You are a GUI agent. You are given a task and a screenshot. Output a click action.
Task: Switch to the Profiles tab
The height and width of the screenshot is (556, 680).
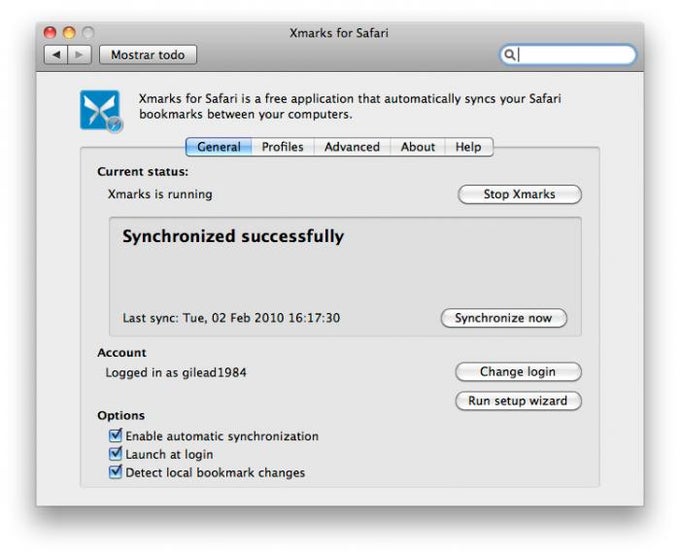click(x=282, y=147)
